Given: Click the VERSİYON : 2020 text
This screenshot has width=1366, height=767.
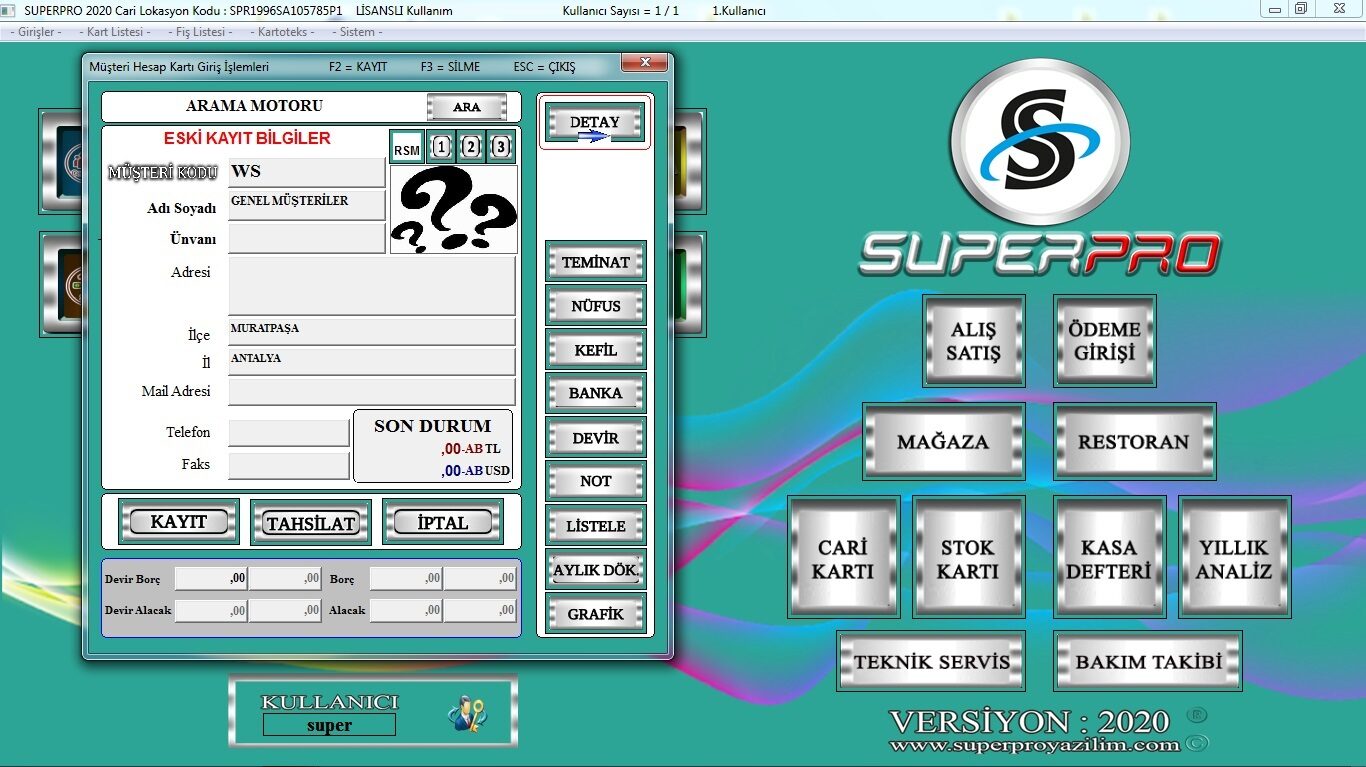Looking at the screenshot, I should point(1029,721).
